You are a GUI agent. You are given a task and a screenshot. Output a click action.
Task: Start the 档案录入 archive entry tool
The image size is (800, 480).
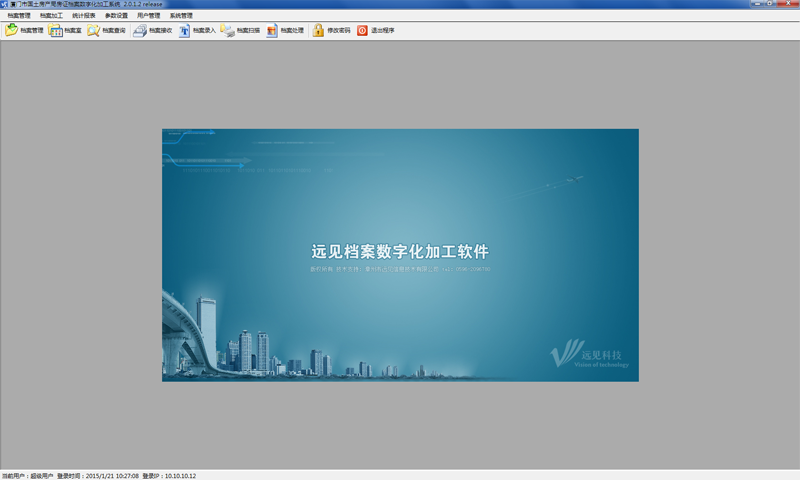coord(197,31)
